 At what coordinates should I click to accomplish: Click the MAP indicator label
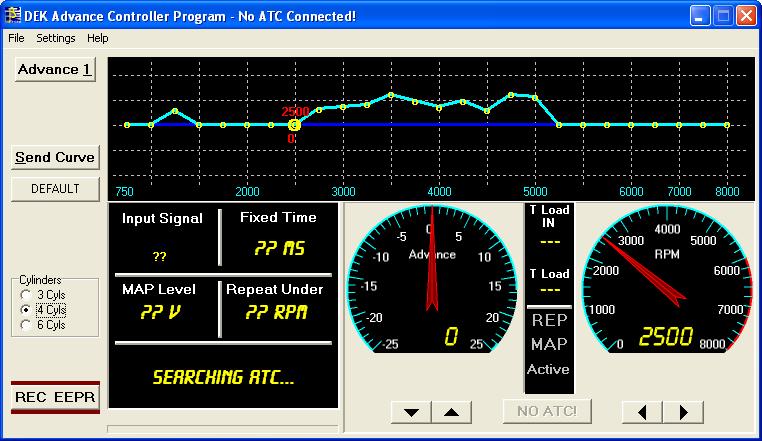(x=549, y=344)
